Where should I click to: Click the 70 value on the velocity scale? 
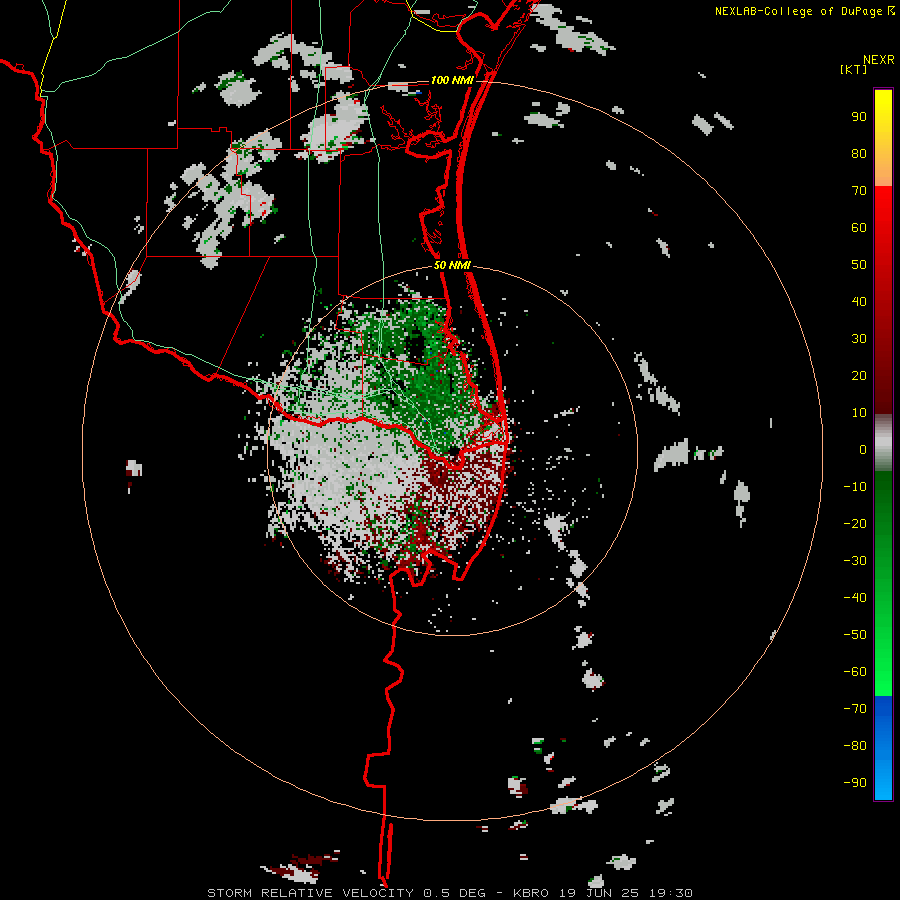tap(859, 191)
